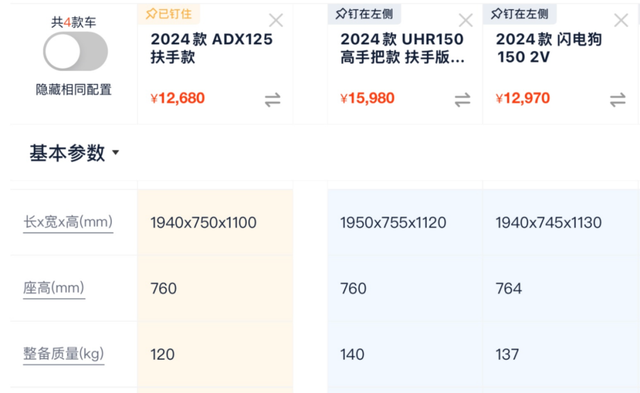
Task: Open the 2024款 UHR150 高手把款 title
Action: (x=402, y=48)
